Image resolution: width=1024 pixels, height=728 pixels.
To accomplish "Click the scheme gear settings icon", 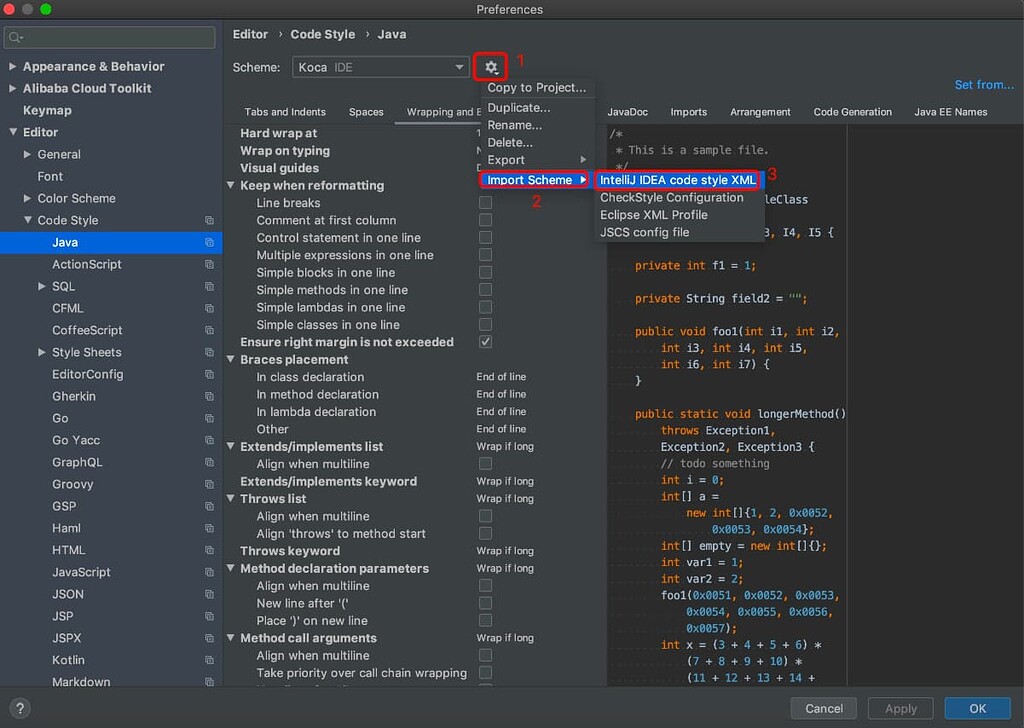I will [491, 67].
